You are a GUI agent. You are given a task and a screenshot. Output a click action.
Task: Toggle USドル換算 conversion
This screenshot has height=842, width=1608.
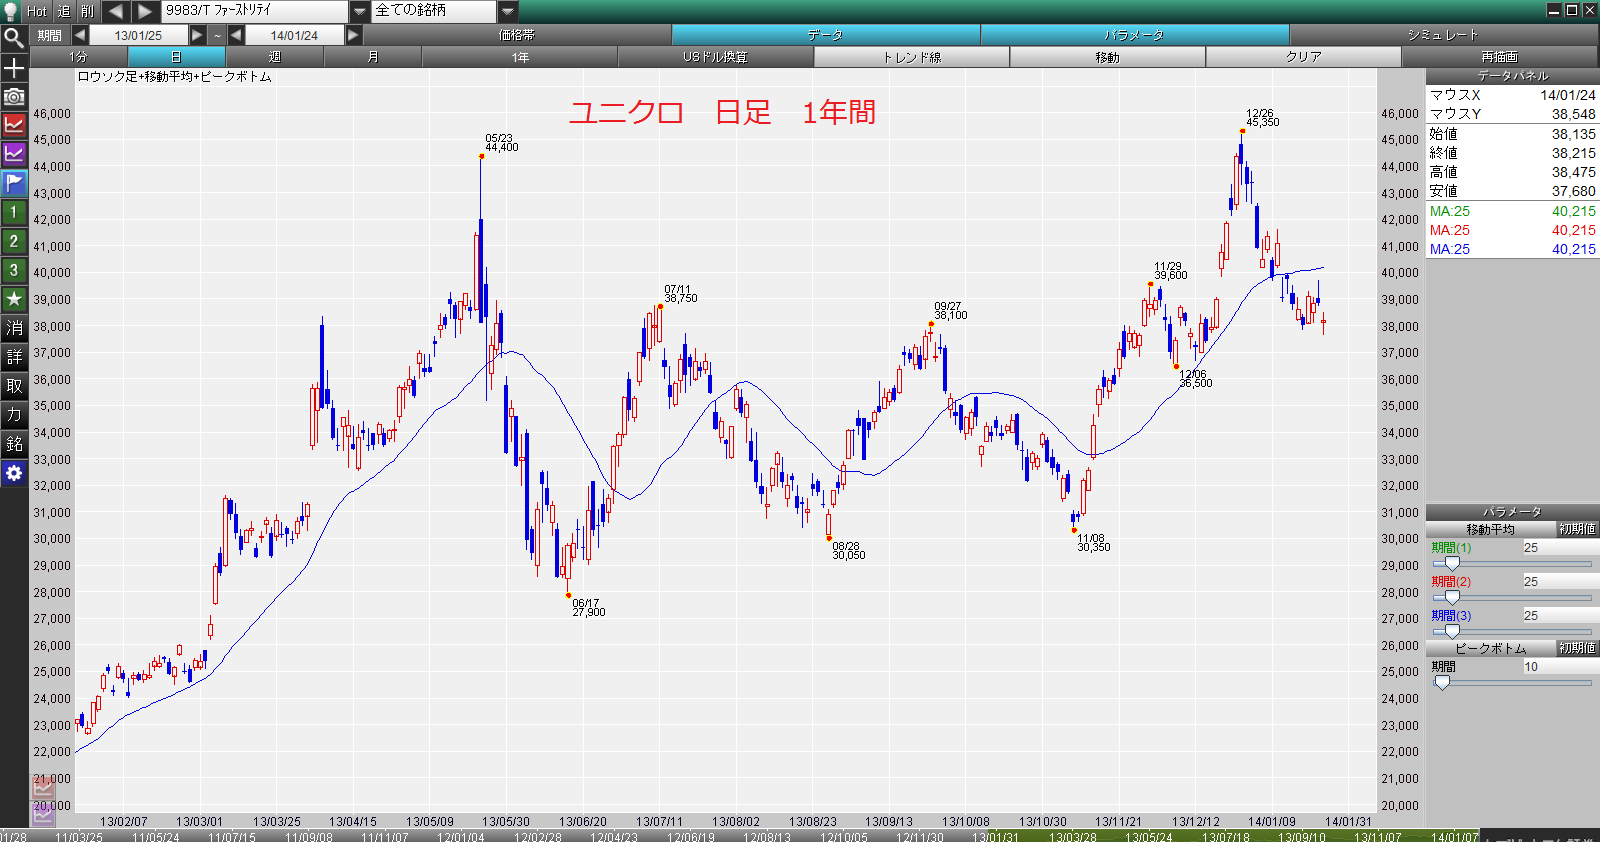coord(716,57)
